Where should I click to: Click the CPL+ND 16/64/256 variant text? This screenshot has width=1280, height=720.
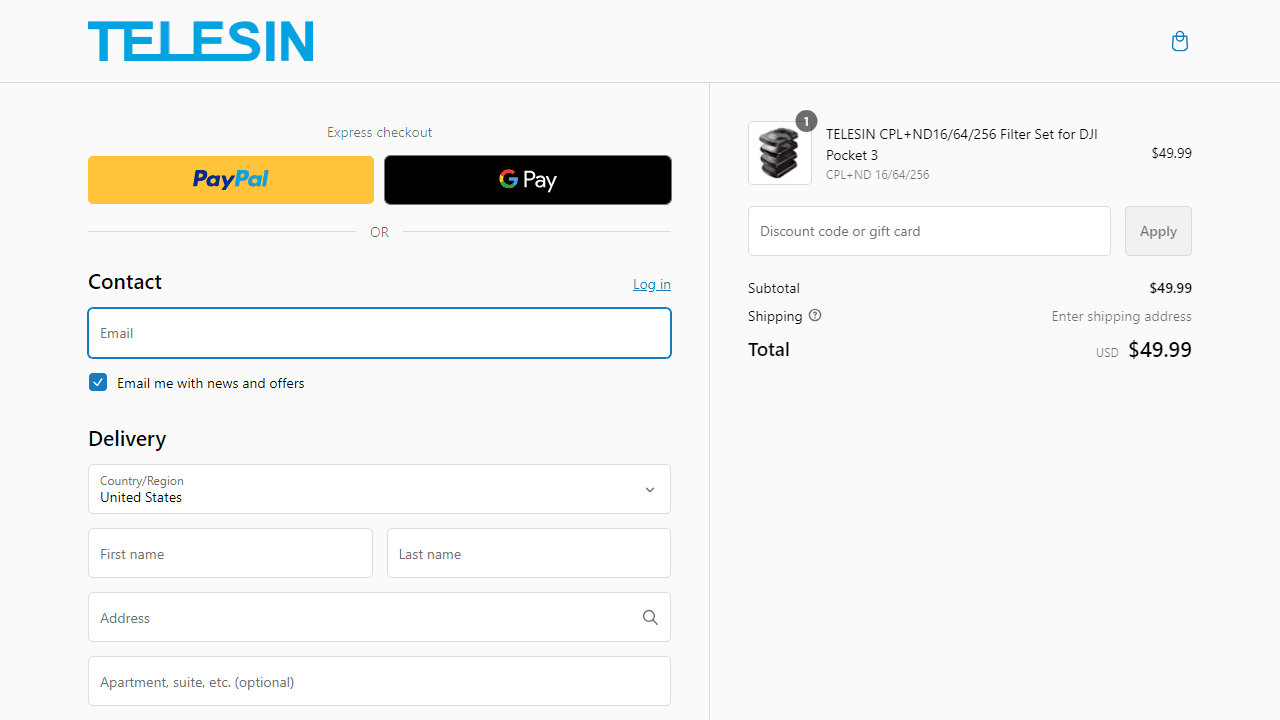coord(877,175)
